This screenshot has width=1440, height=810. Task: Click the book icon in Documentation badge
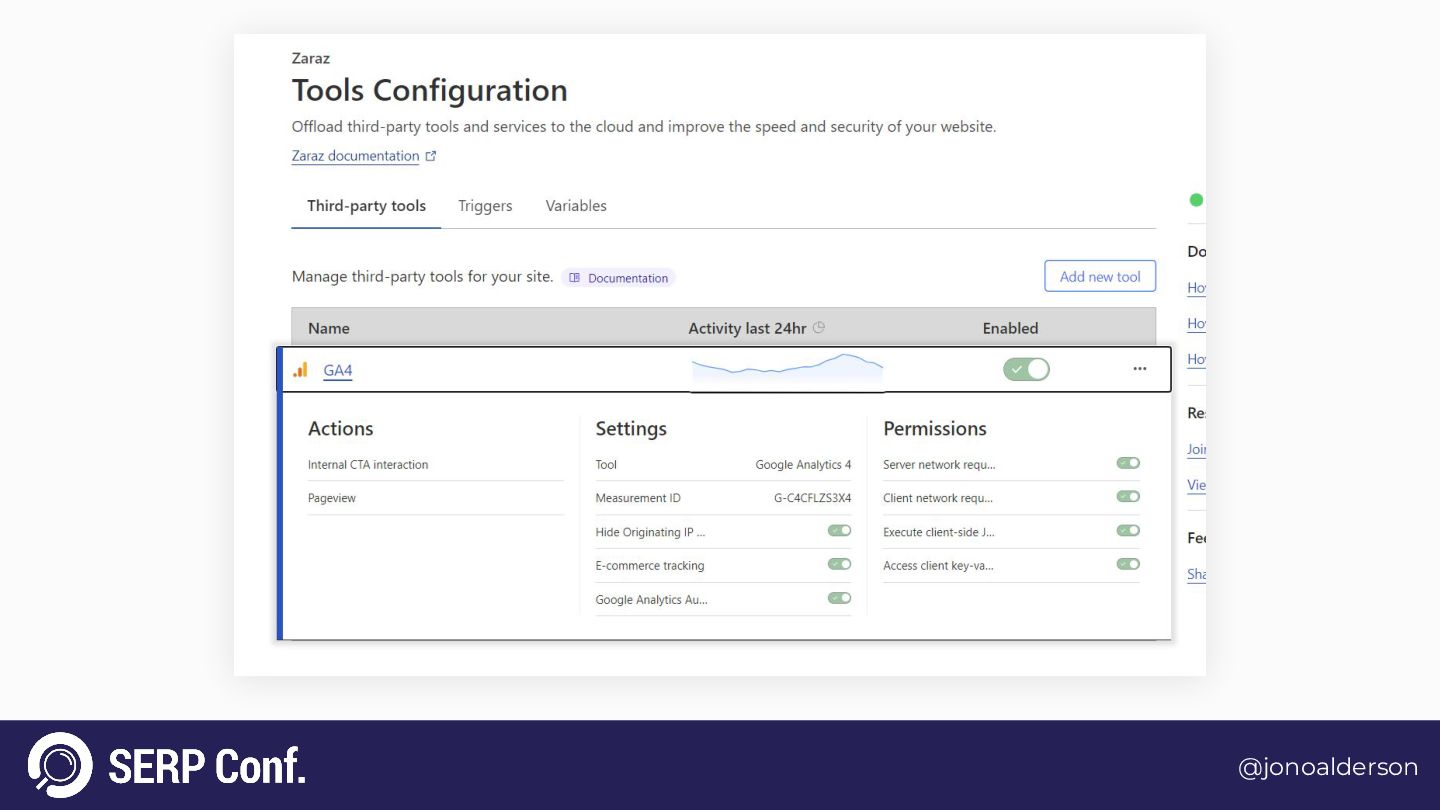coord(574,278)
